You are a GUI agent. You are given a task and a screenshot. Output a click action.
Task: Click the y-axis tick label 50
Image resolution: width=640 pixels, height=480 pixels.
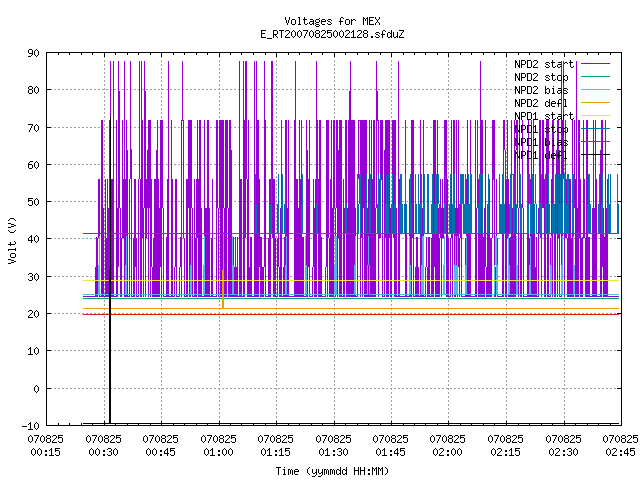click(33, 202)
